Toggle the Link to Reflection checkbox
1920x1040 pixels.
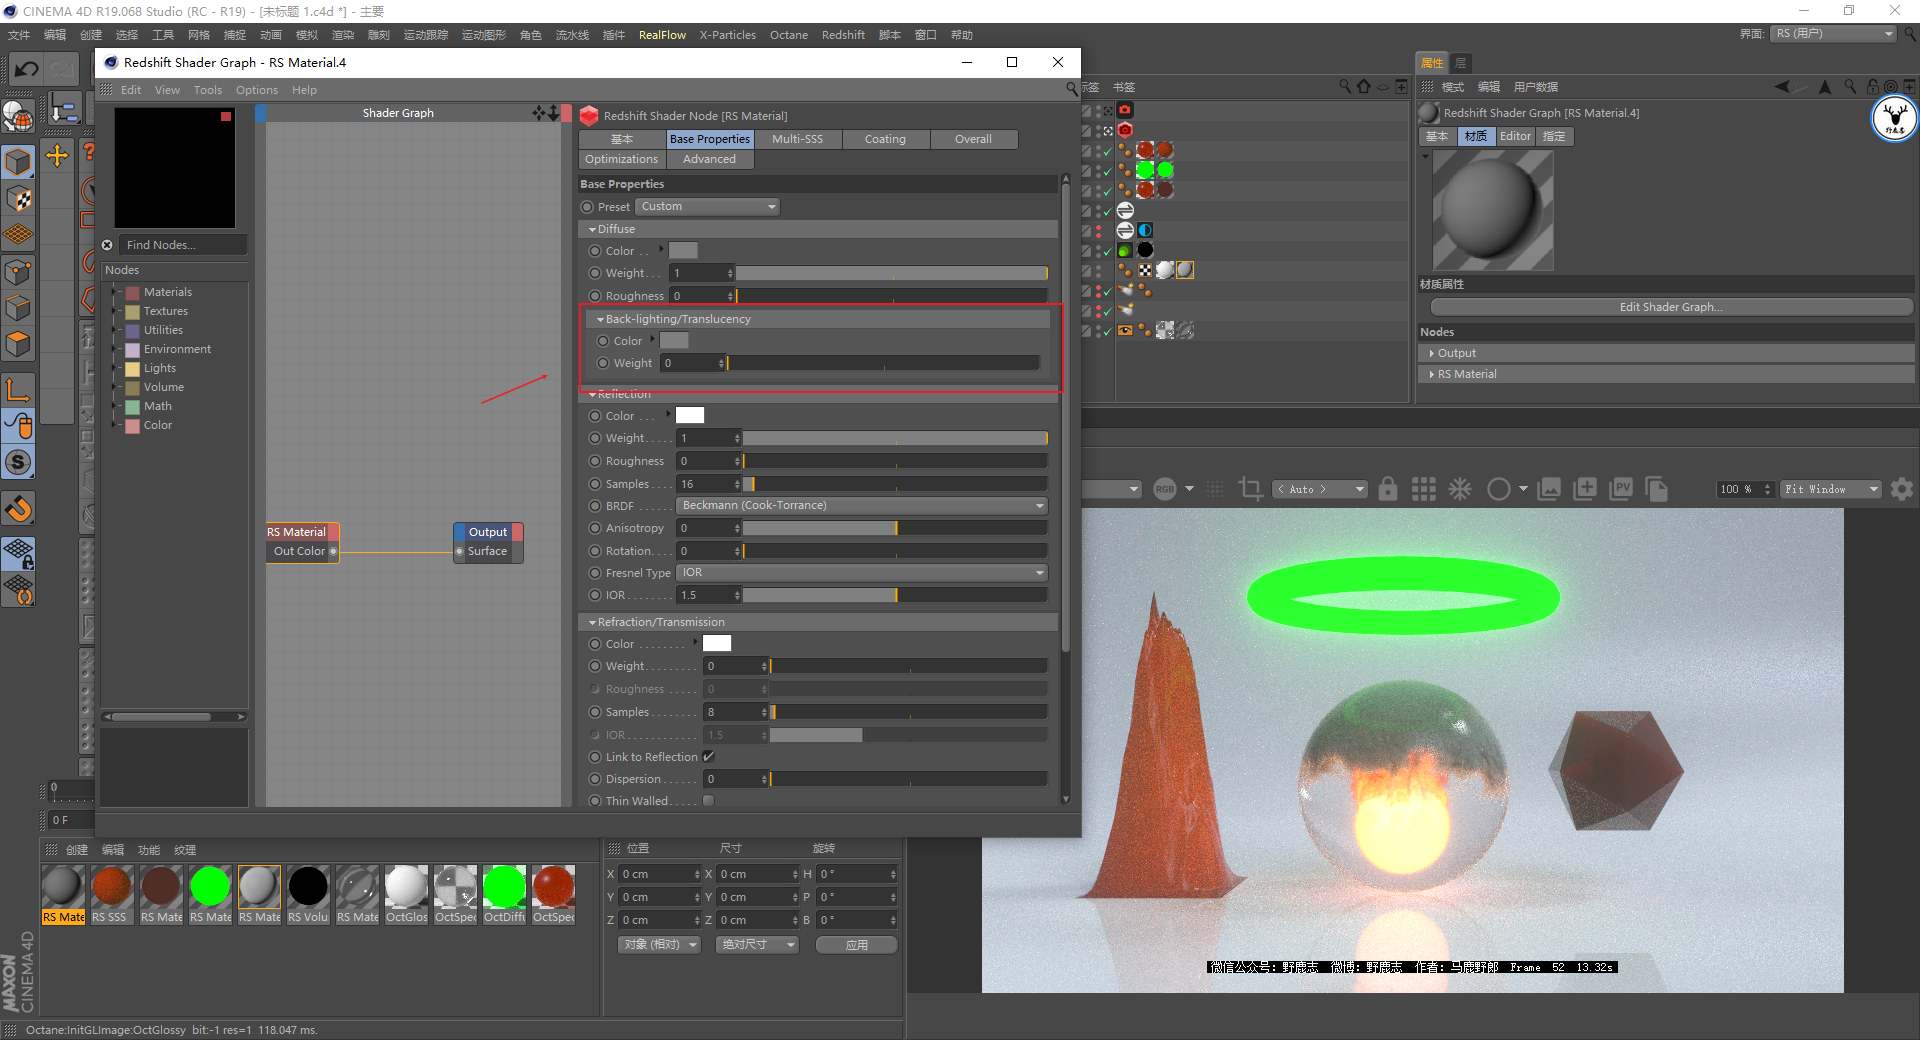(709, 757)
